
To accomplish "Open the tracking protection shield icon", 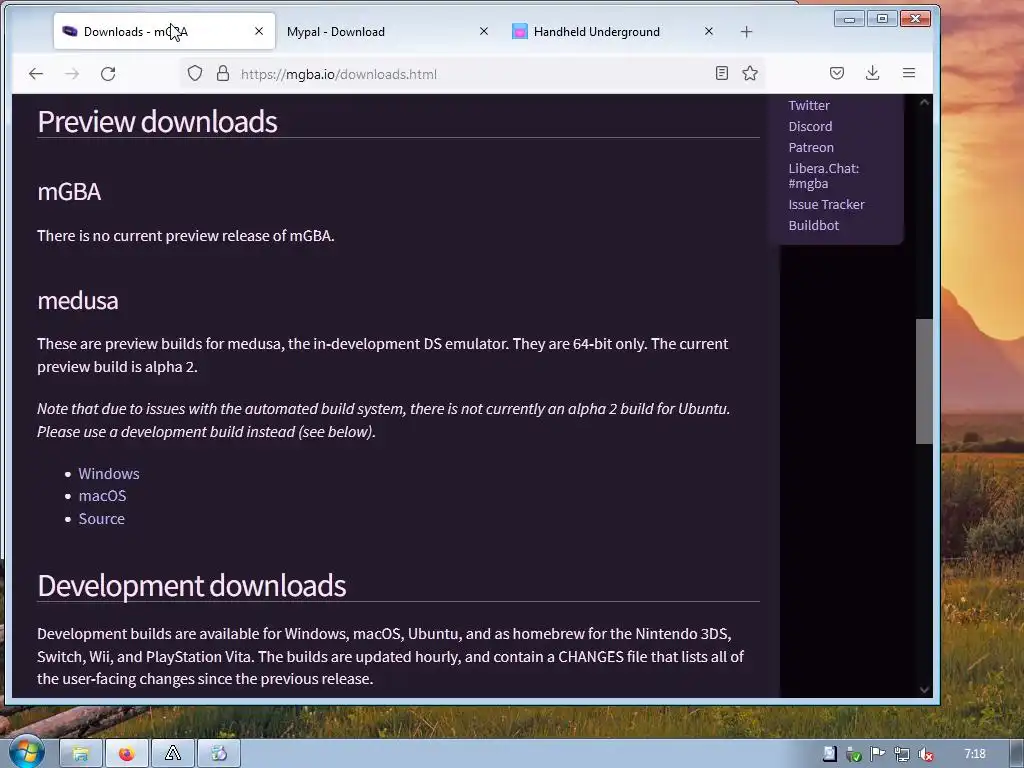I will (195, 73).
